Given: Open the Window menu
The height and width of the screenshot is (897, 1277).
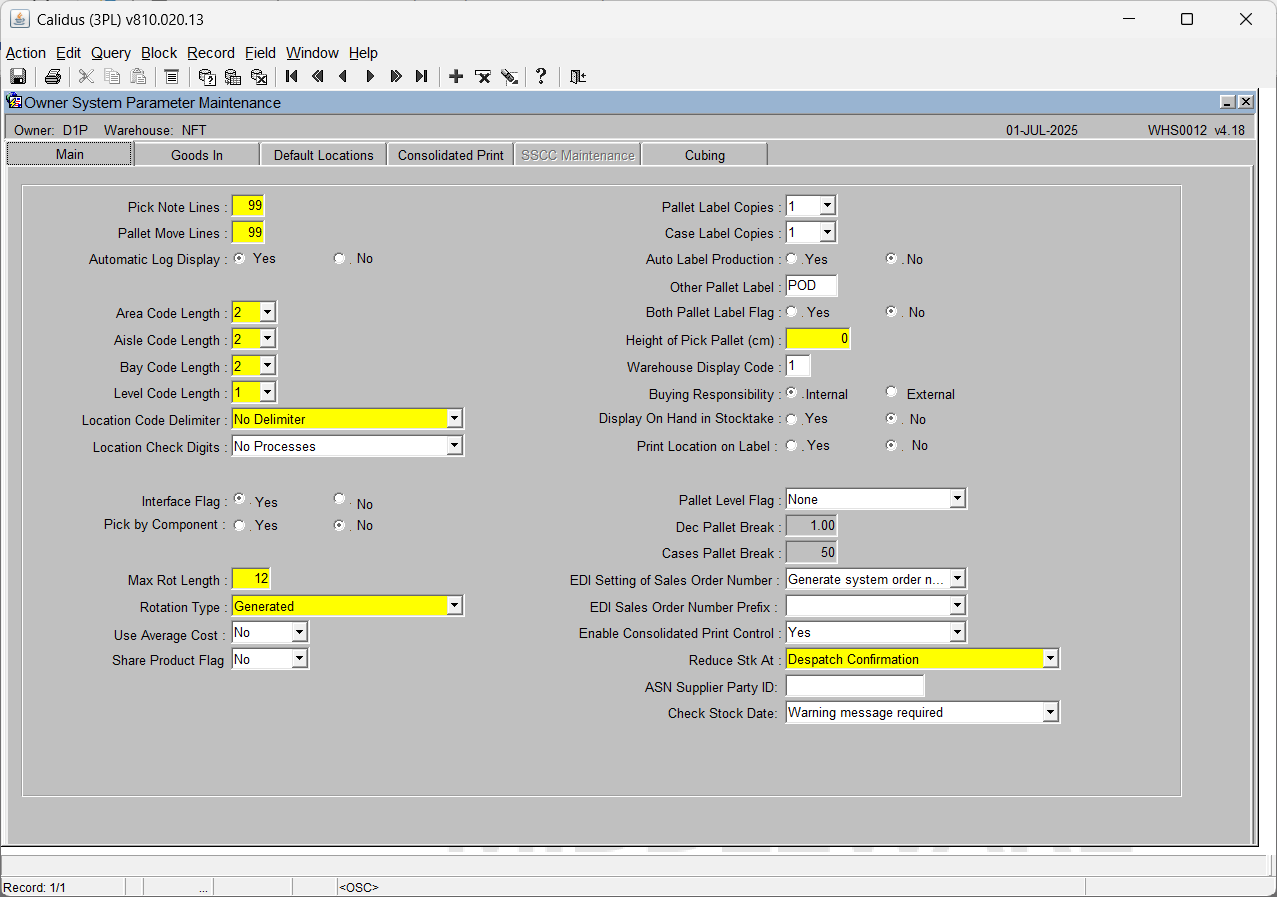Looking at the screenshot, I should click(x=312, y=53).
